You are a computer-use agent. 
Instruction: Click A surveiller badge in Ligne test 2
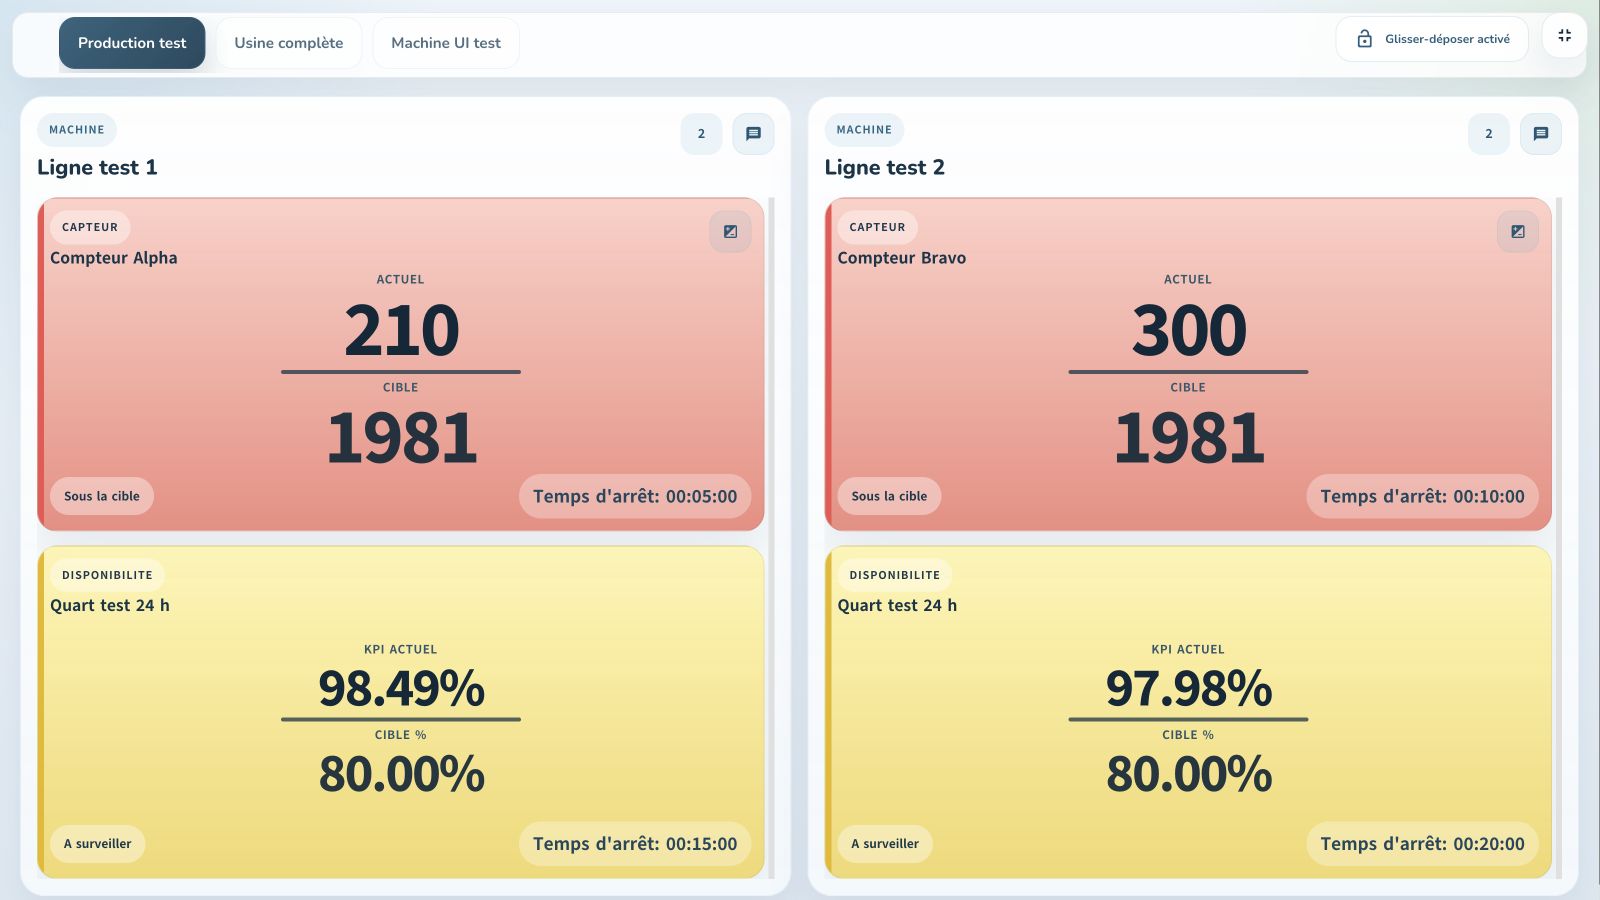pyautogui.click(x=885, y=844)
